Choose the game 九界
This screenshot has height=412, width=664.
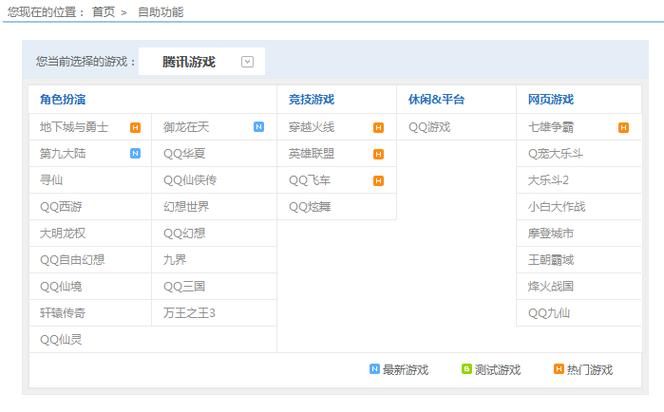175,260
